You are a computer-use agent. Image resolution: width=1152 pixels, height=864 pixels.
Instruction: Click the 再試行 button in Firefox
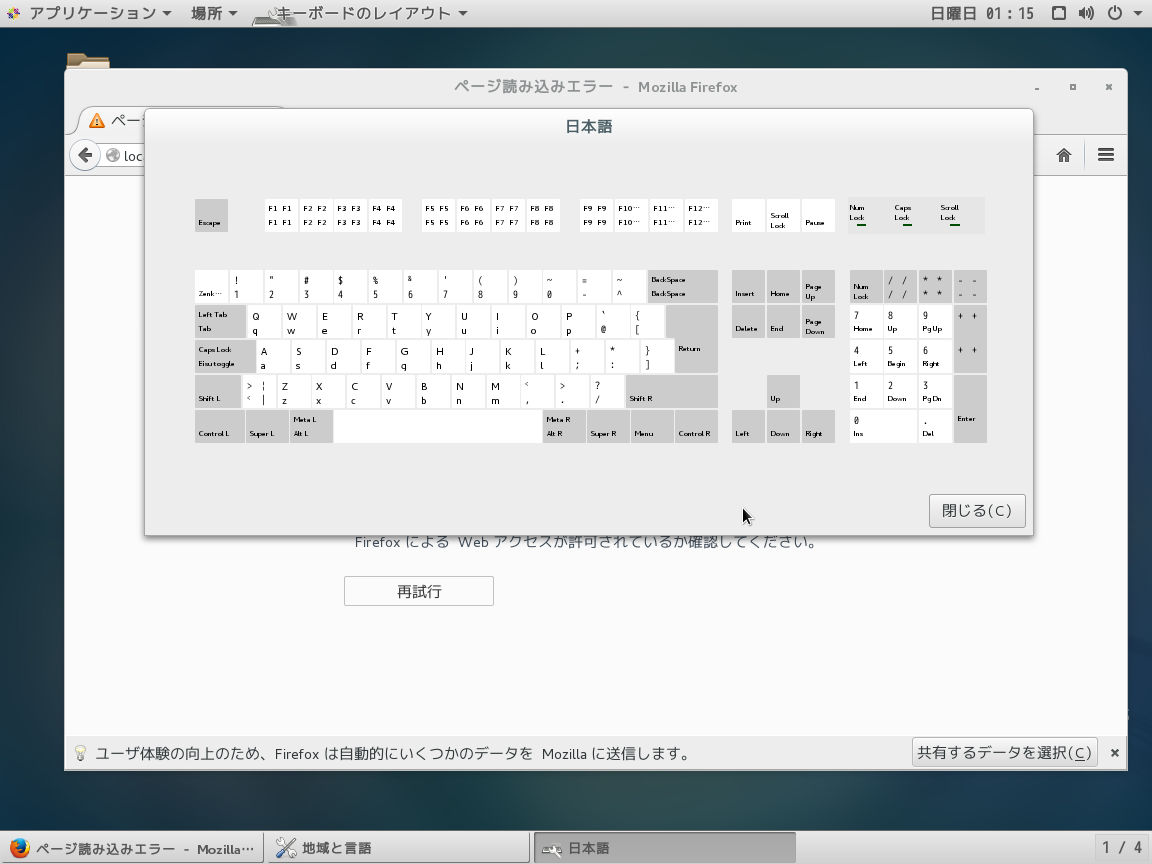click(x=419, y=591)
